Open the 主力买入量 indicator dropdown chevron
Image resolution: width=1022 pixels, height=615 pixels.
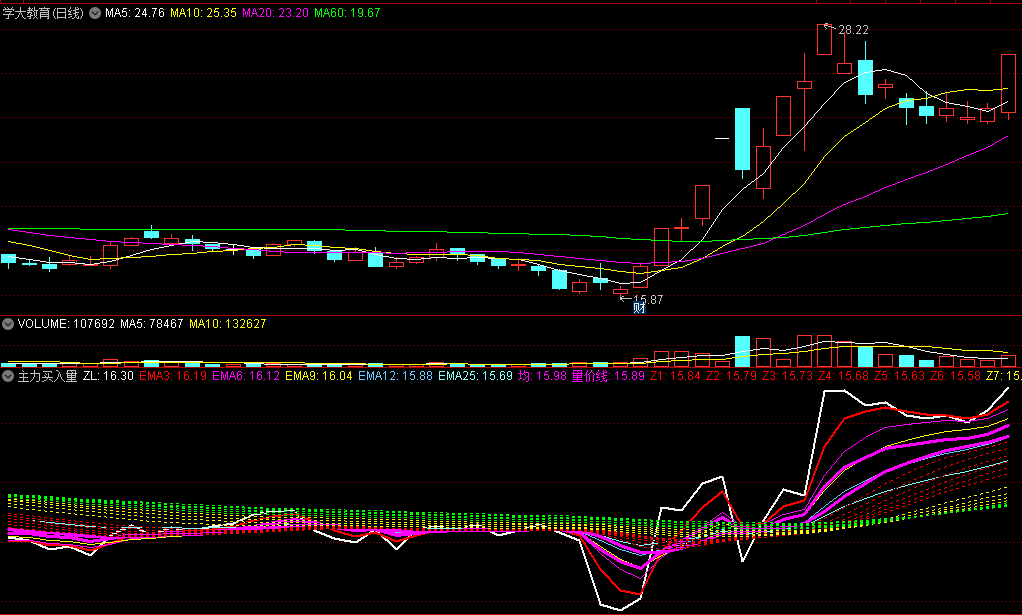point(8,376)
